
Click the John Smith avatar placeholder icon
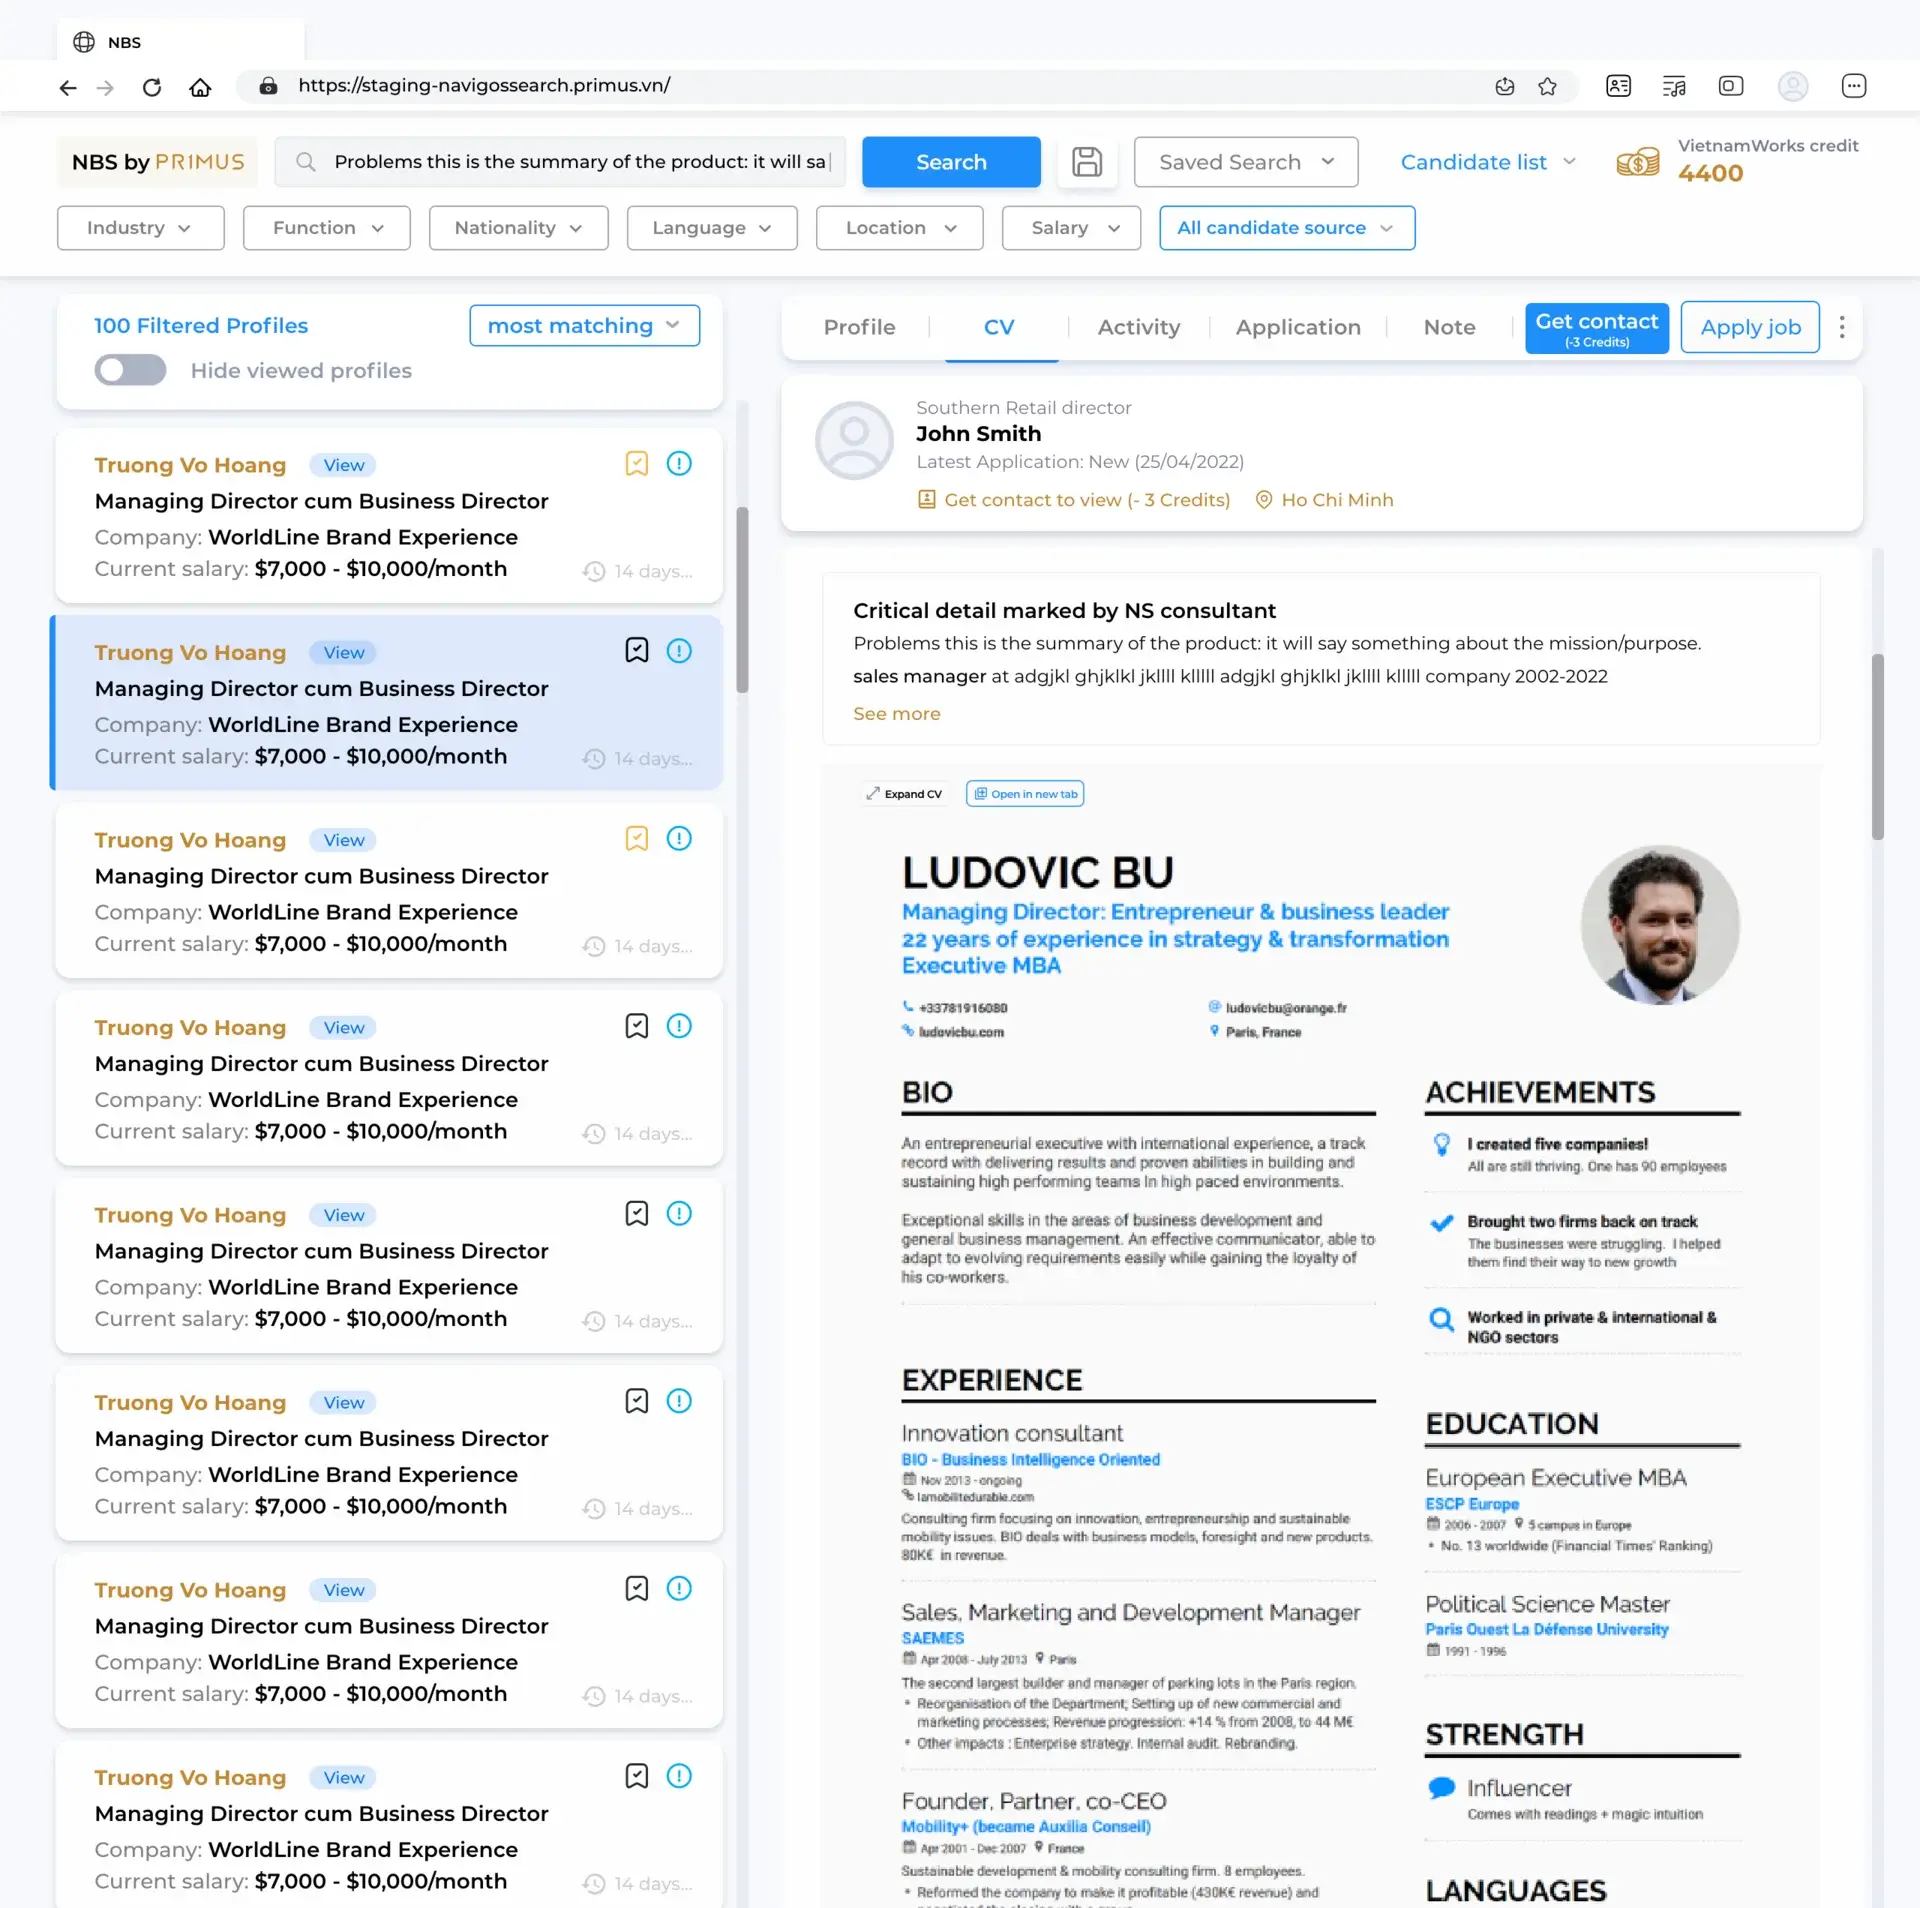point(854,441)
